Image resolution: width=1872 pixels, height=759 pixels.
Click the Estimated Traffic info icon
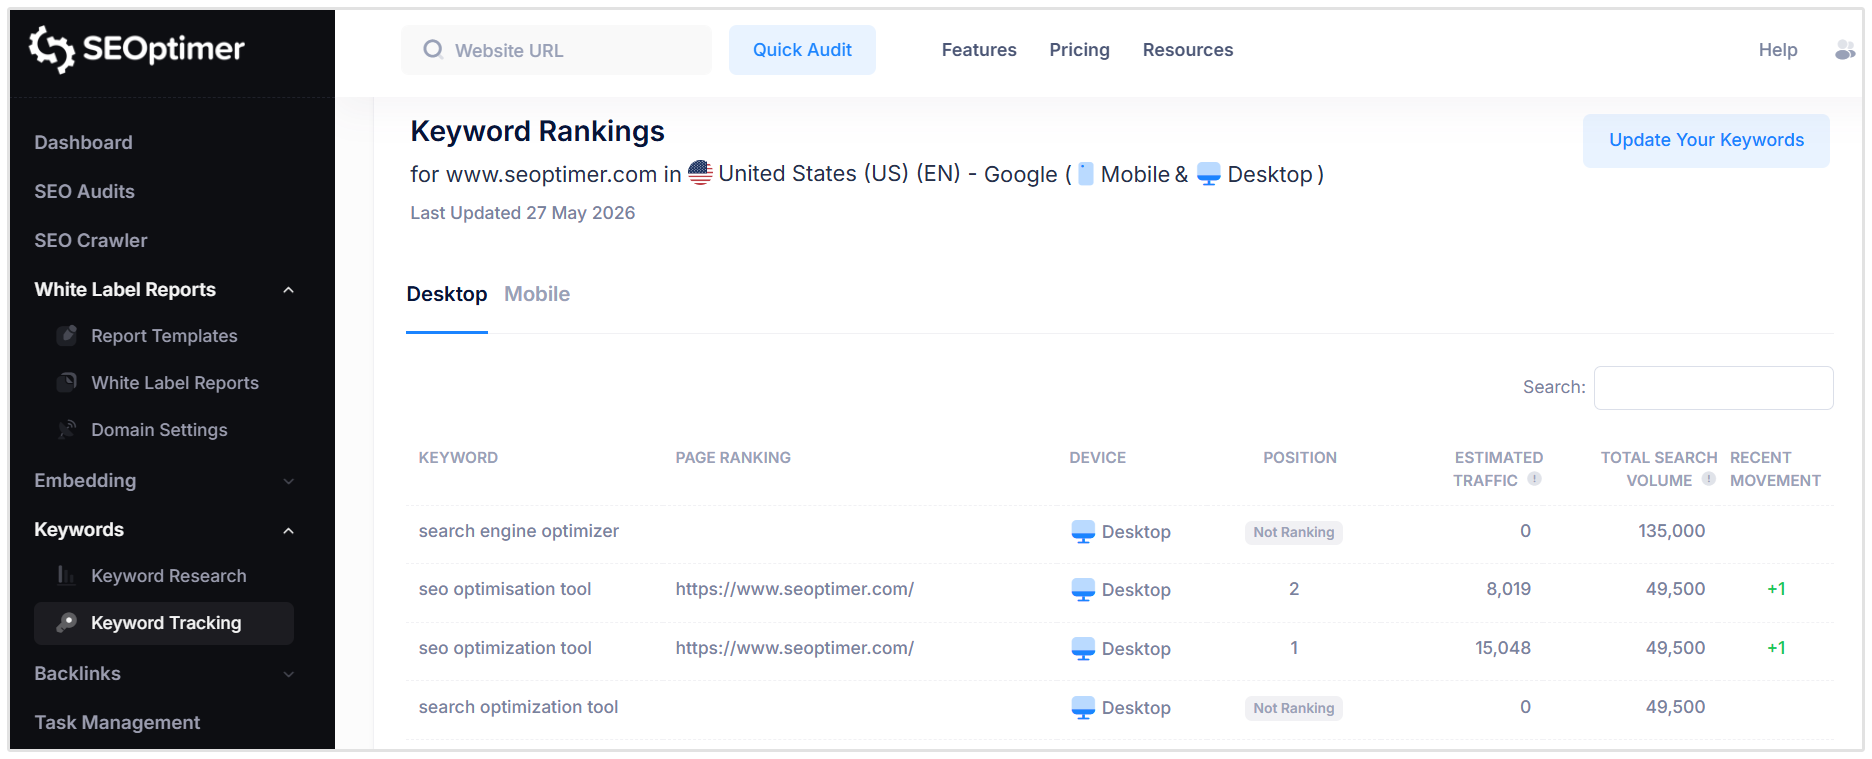click(1534, 479)
